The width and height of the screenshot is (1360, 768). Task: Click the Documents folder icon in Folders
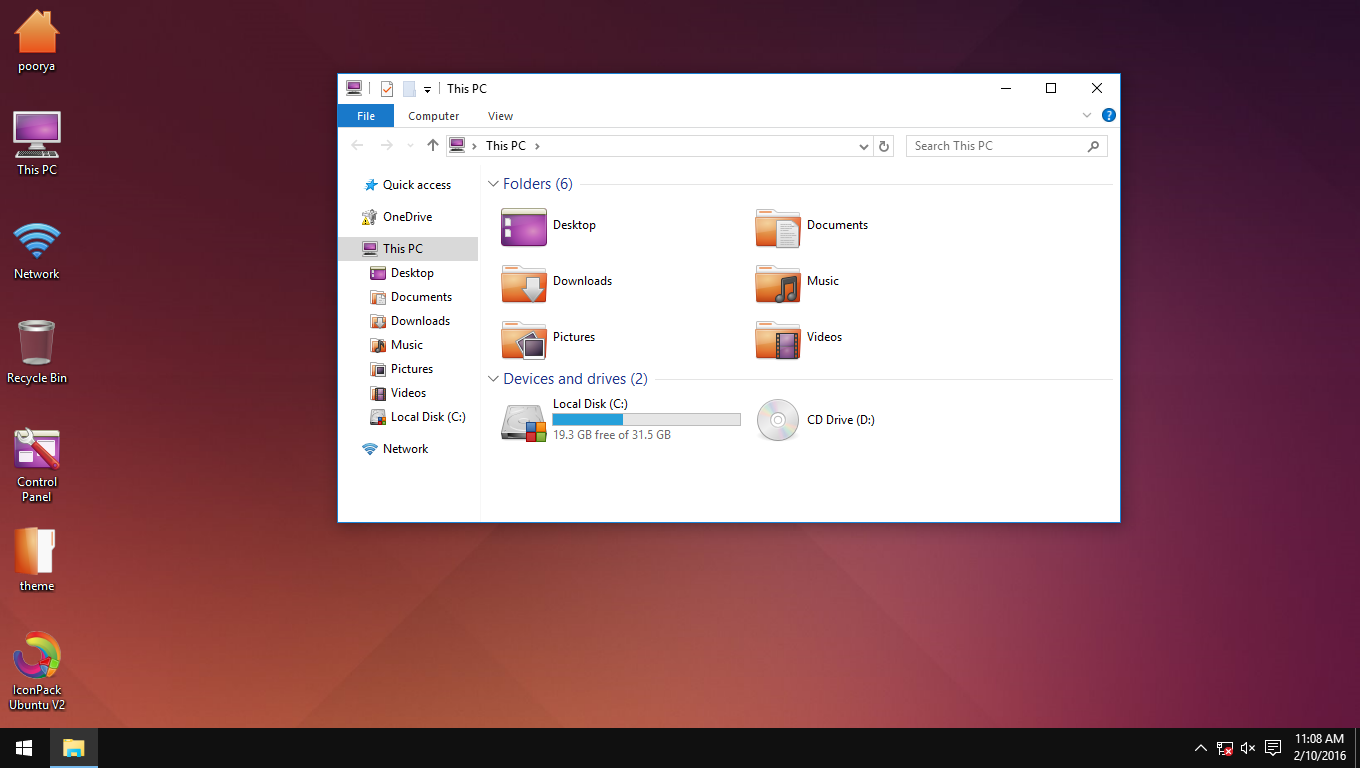click(778, 227)
